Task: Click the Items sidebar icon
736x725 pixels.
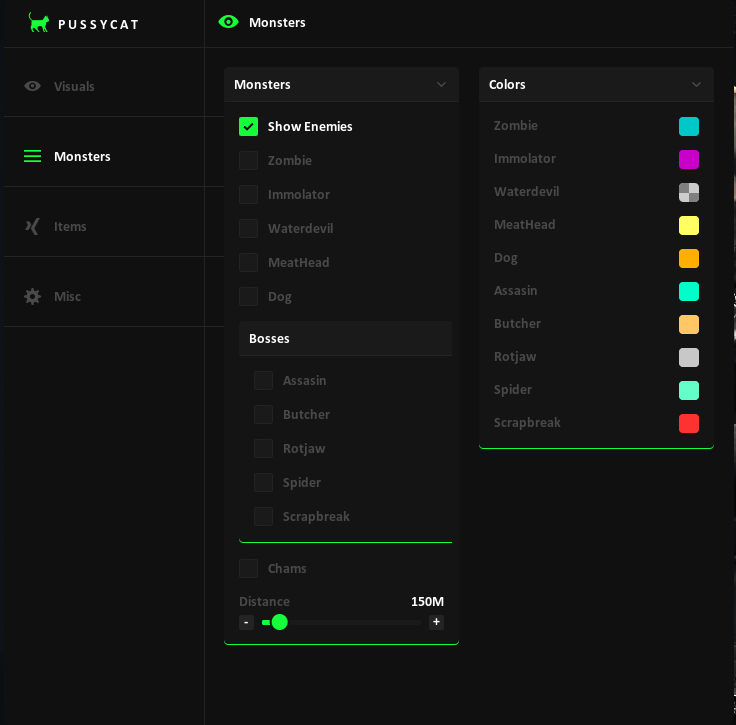Action: (x=33, y=226)
